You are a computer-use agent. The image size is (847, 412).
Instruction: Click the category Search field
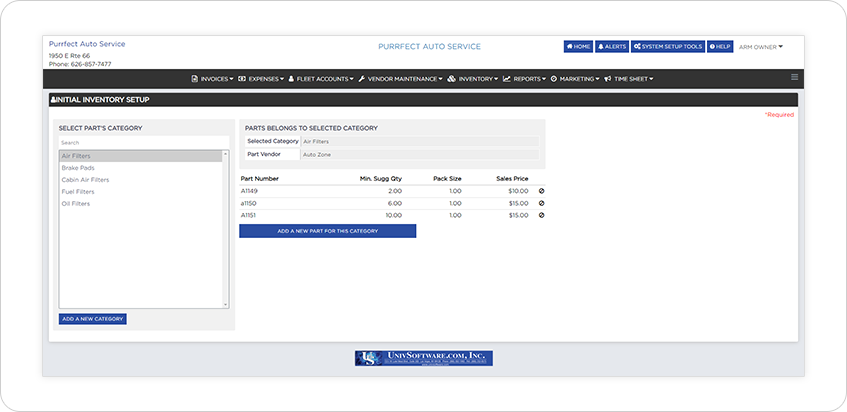[x=144, y=143]
